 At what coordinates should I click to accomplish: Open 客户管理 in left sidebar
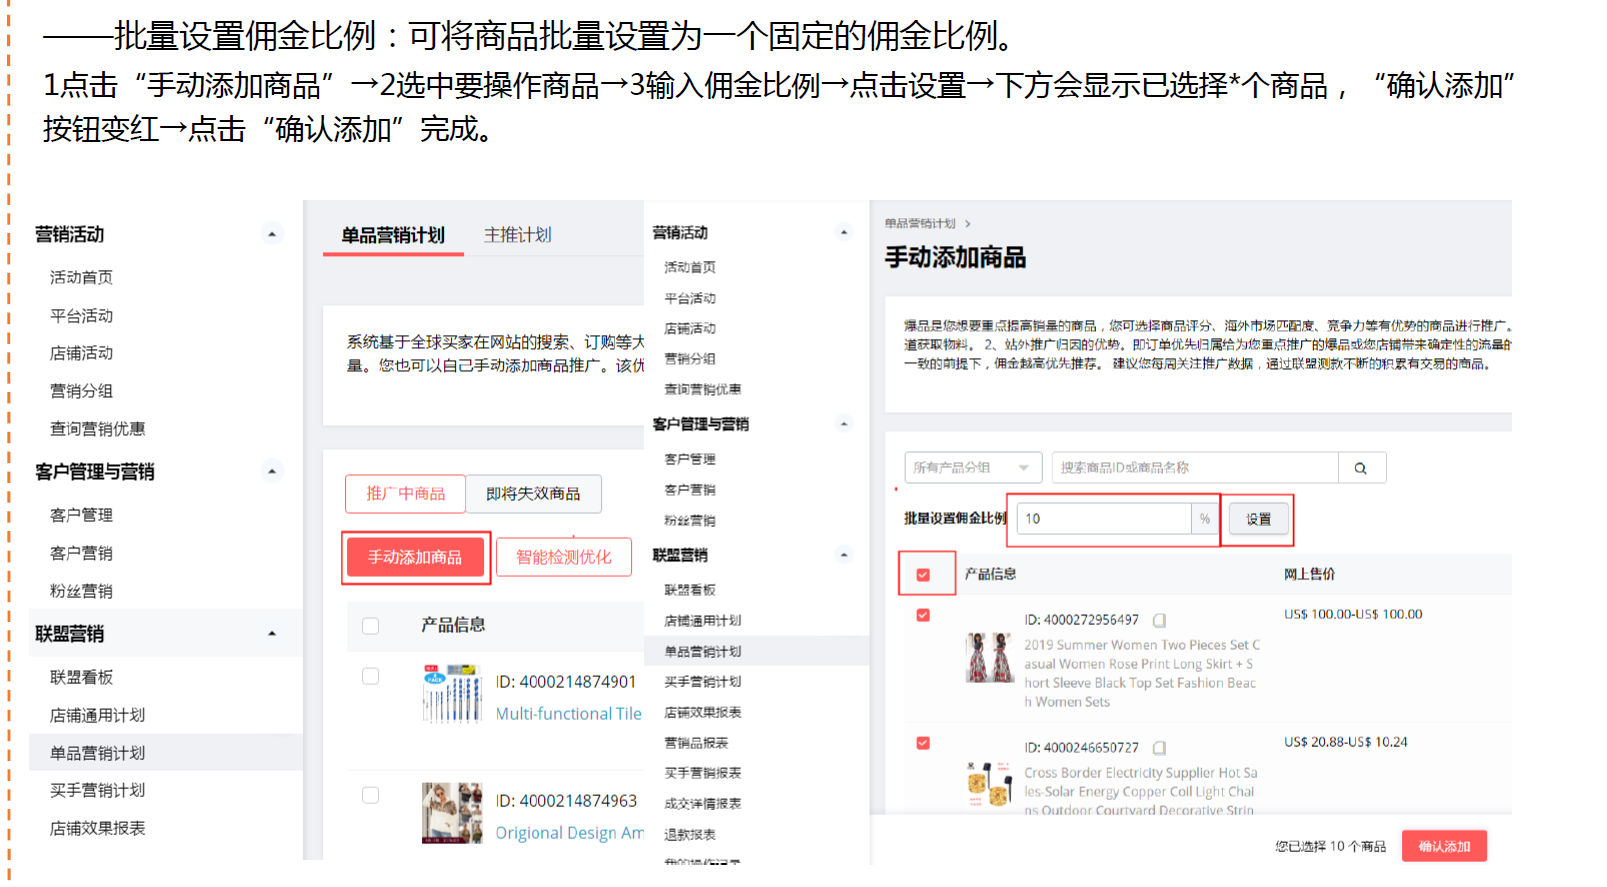tap(82, 515)
